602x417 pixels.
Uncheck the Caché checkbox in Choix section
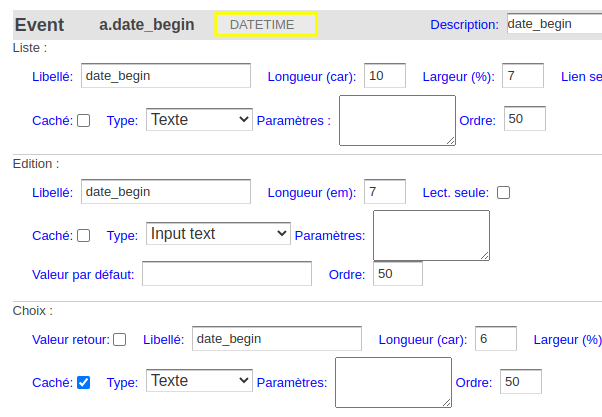point(83,382)
